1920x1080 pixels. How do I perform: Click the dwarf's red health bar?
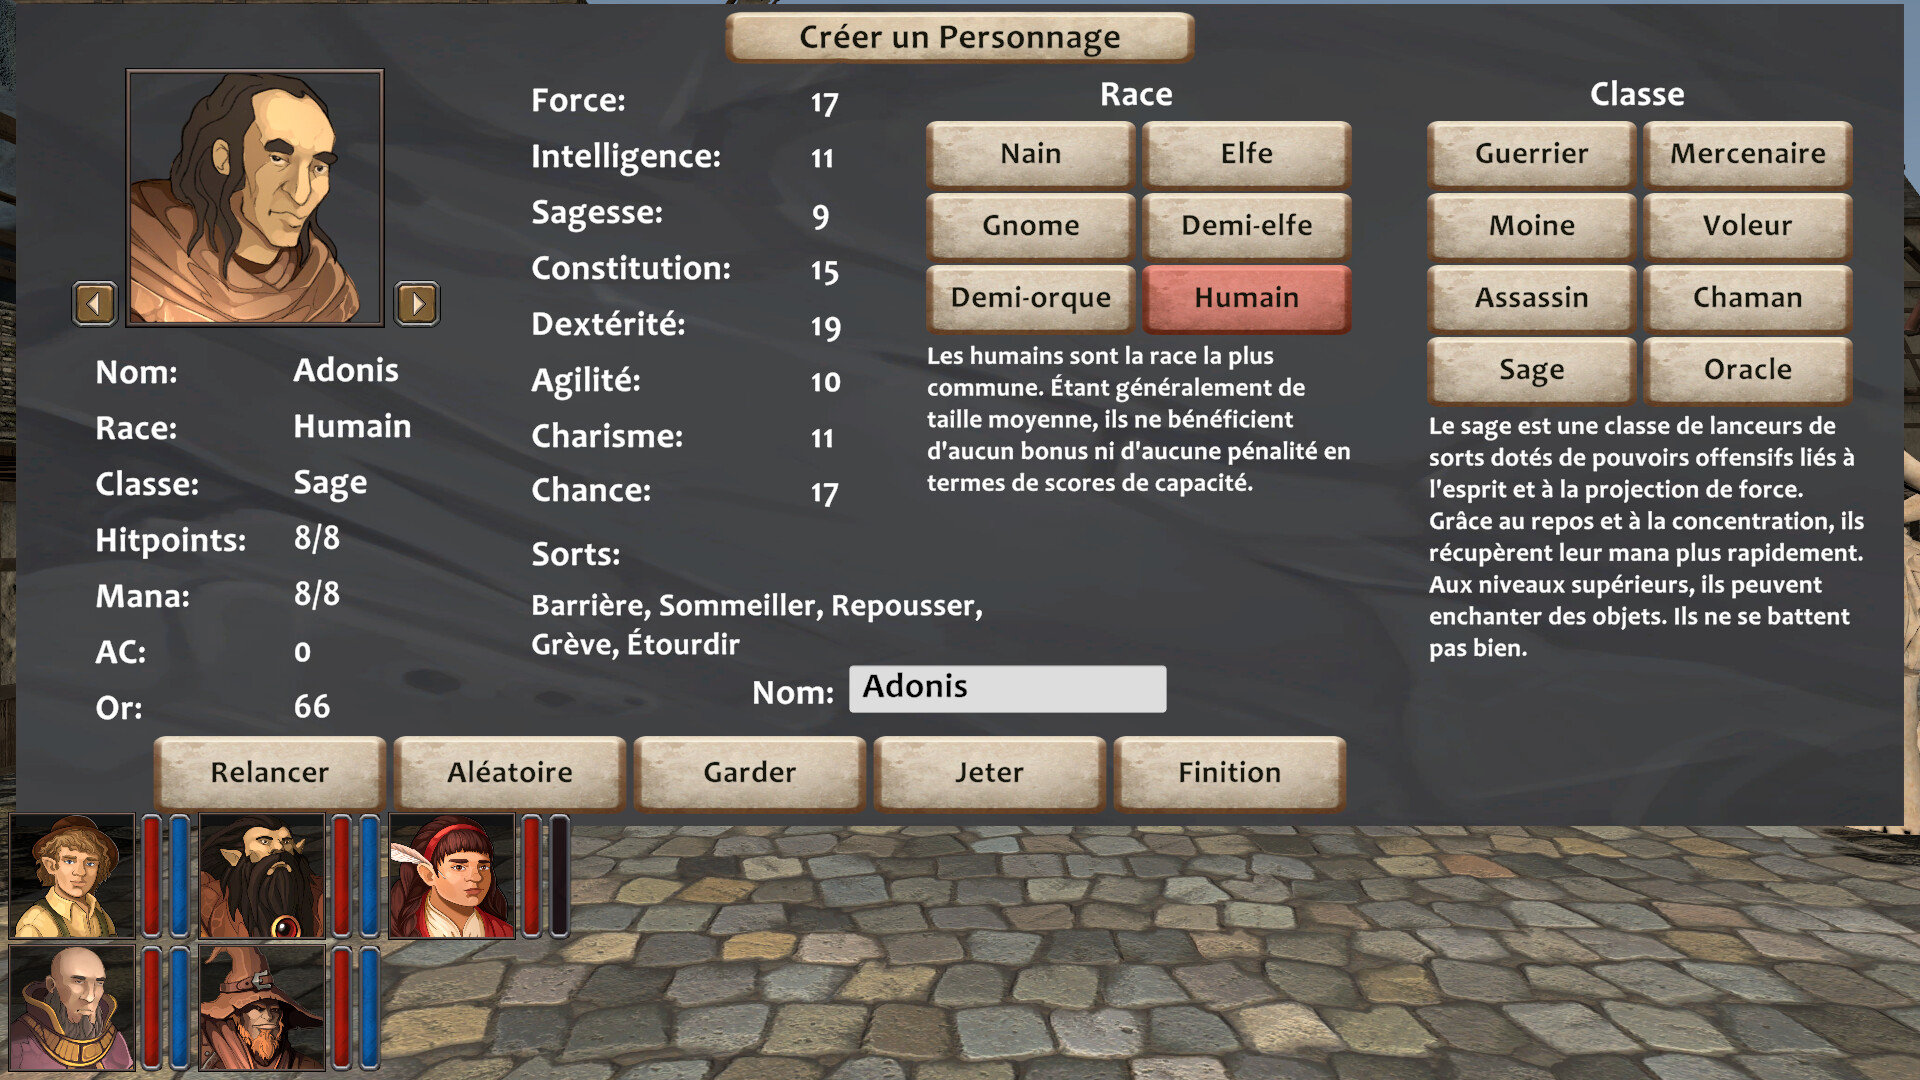[x=342, y=876]
